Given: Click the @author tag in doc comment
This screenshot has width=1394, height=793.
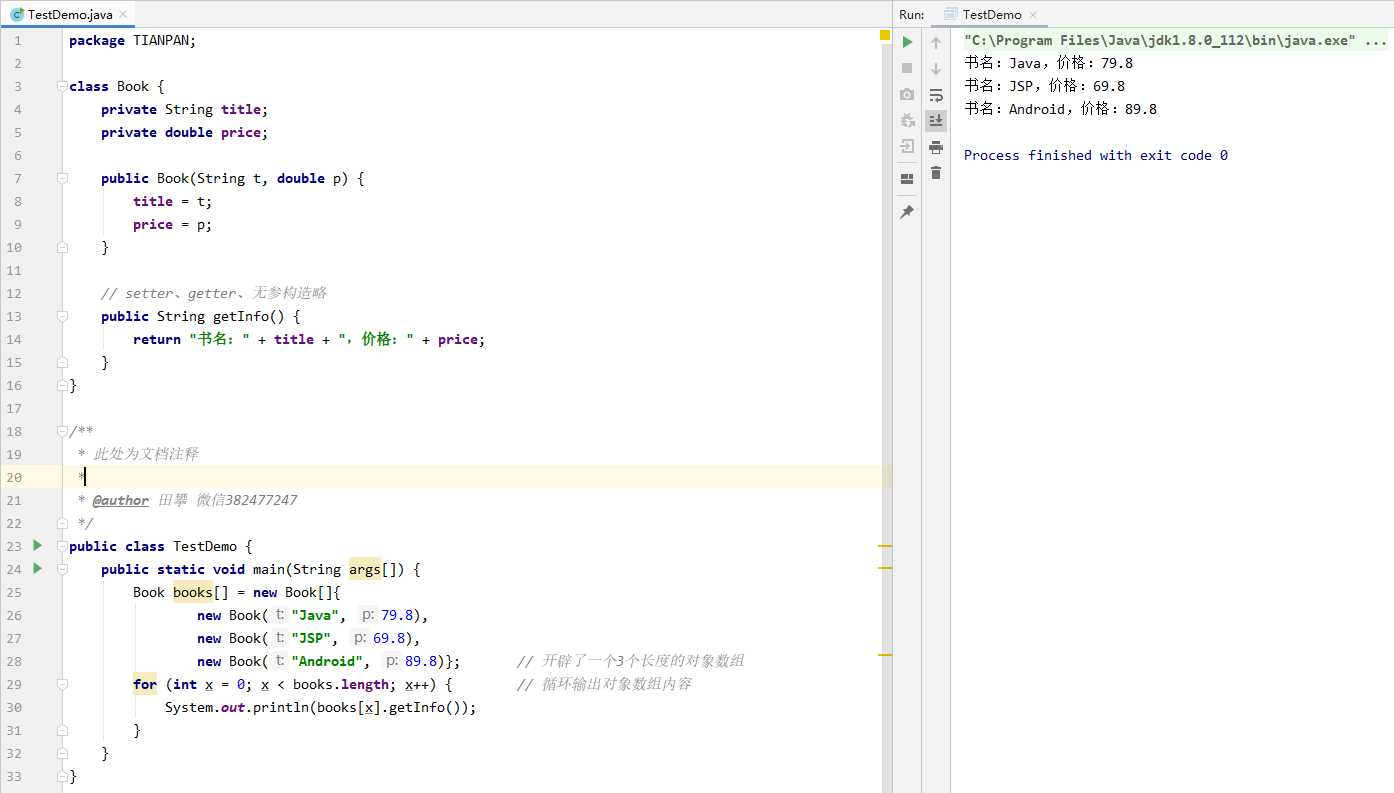Looking at the screenshot, I should [x=120, y=500].
